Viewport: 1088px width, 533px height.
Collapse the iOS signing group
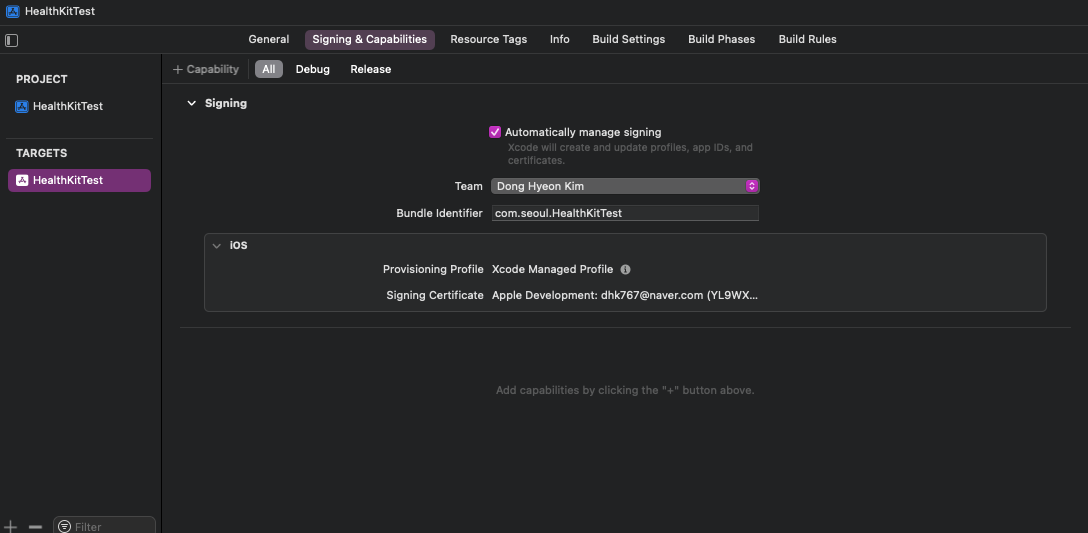tap(216, 246)
